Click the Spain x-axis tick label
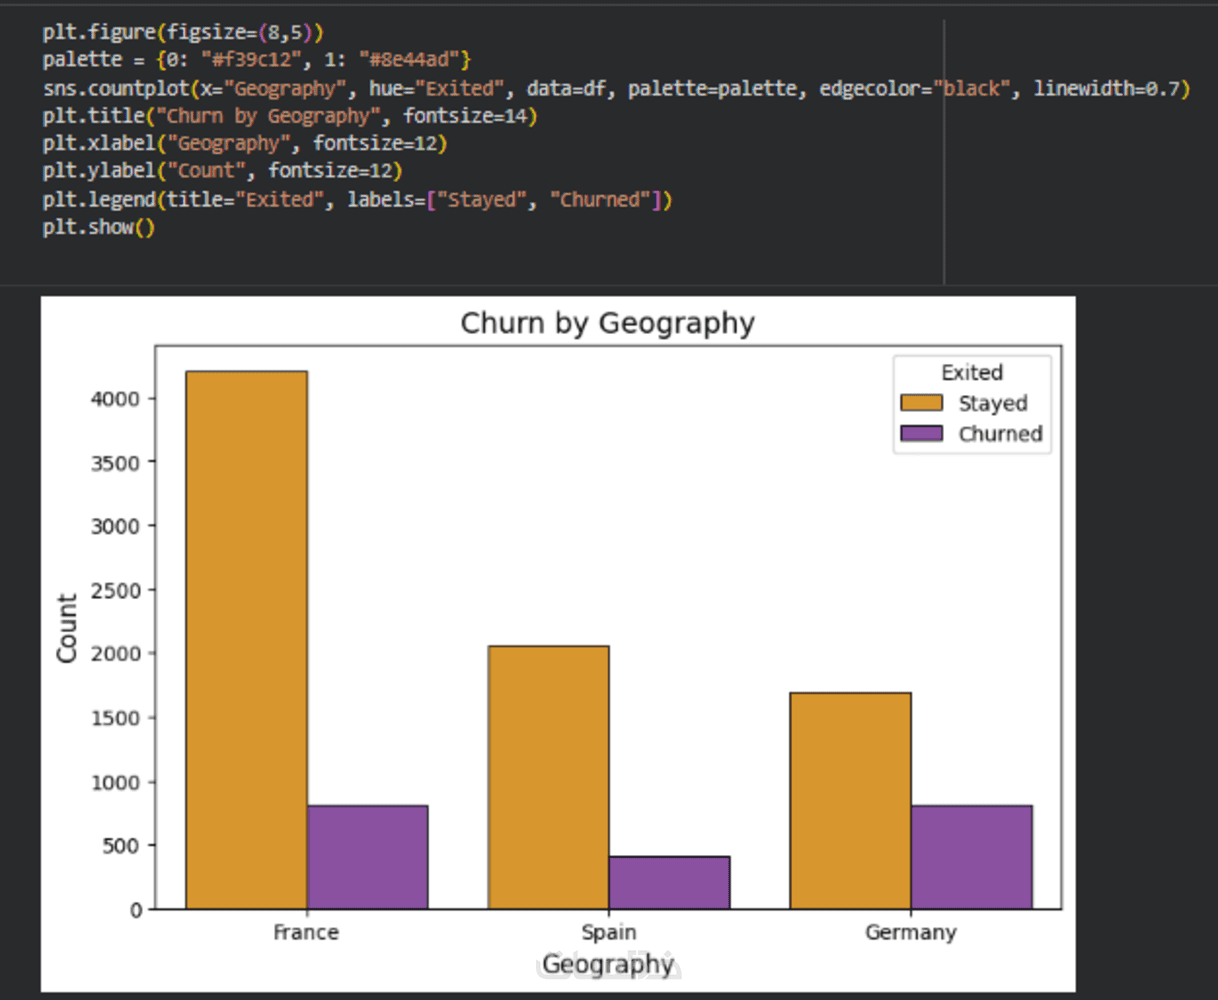The image size is (1218, 1000). 609,932
